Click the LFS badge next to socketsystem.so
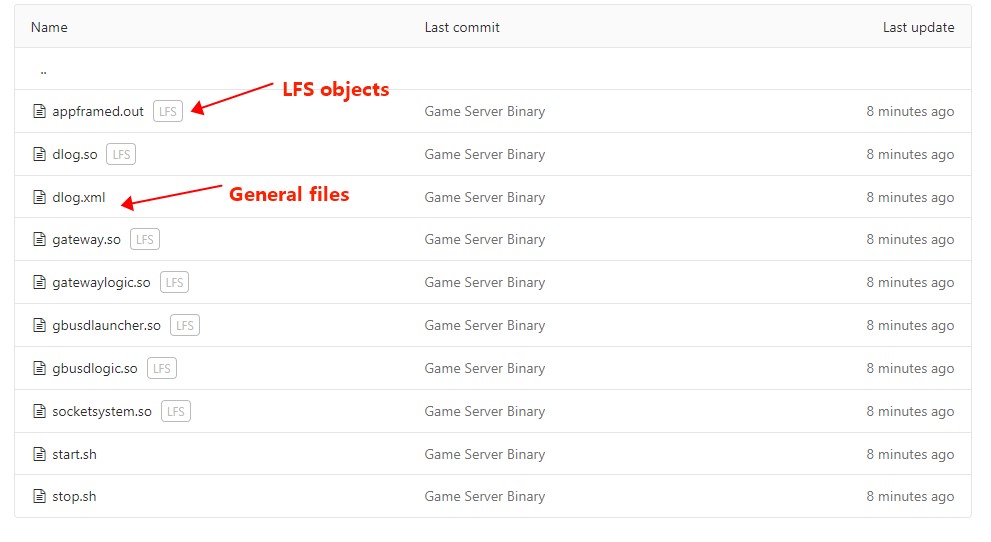The height and width of the screenshot is (542, 991). (x=176, y=412)
